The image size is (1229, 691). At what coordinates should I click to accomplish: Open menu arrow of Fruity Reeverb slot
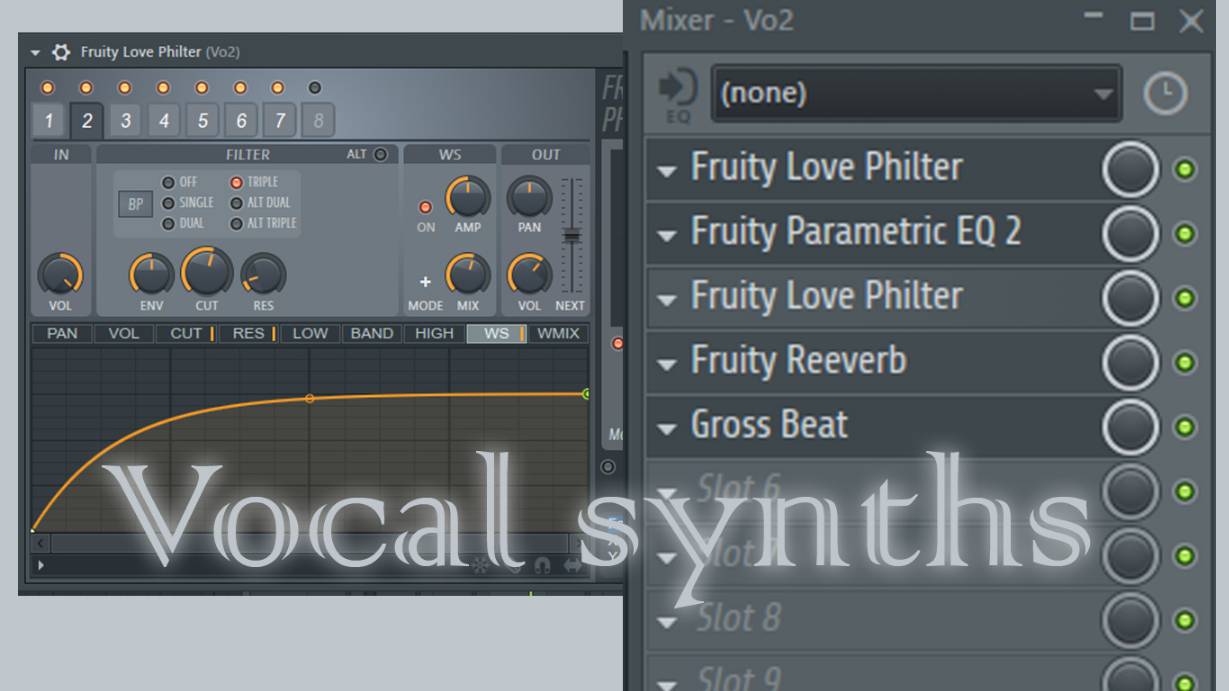click(666, 364)
